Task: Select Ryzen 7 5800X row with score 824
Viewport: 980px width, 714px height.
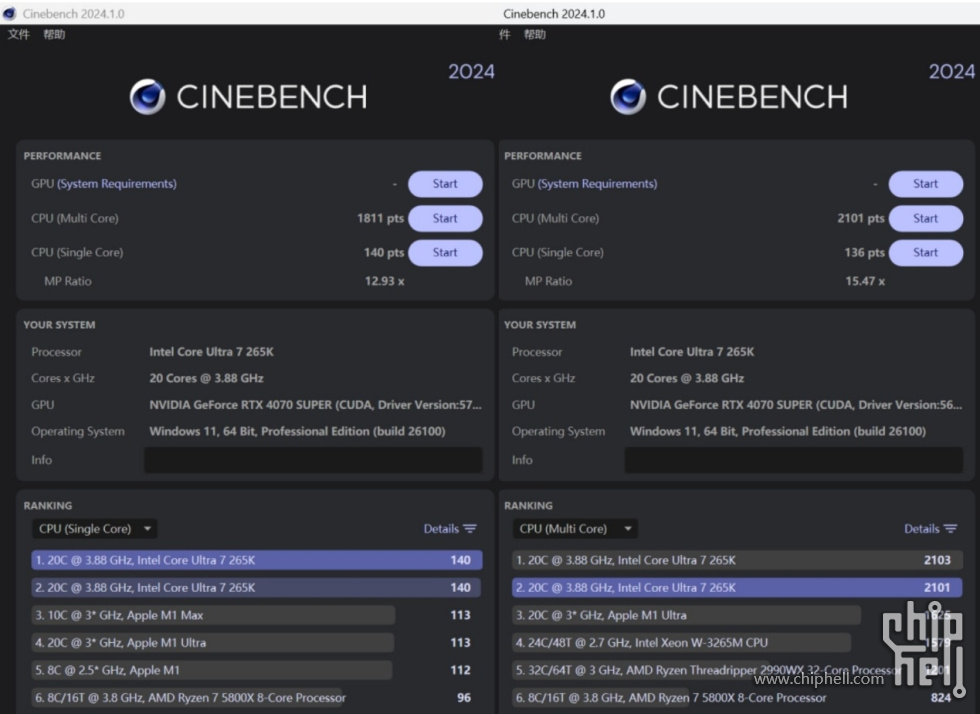Action: [x=738, y=698]
